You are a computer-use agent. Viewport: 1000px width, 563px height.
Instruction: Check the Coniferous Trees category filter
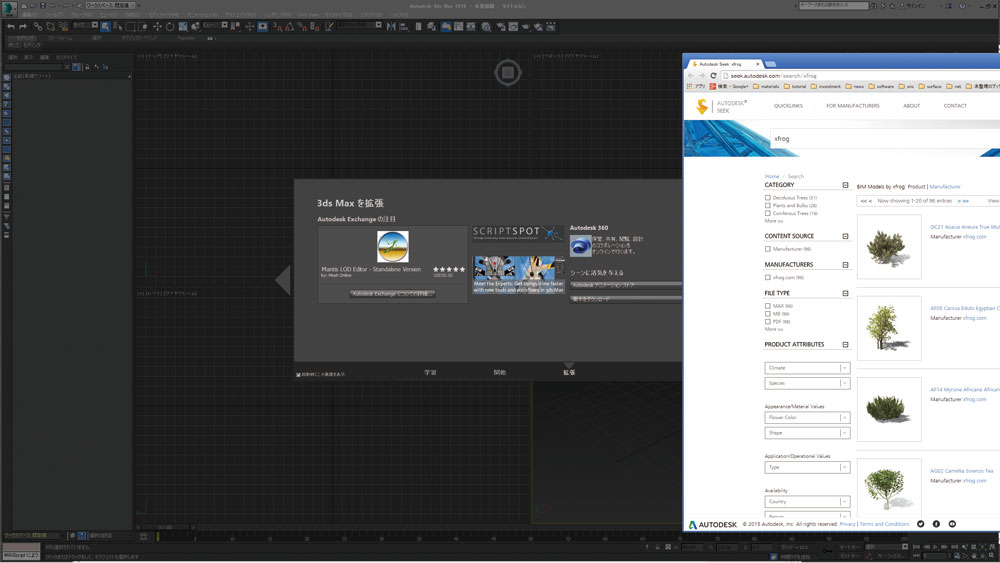768,213
